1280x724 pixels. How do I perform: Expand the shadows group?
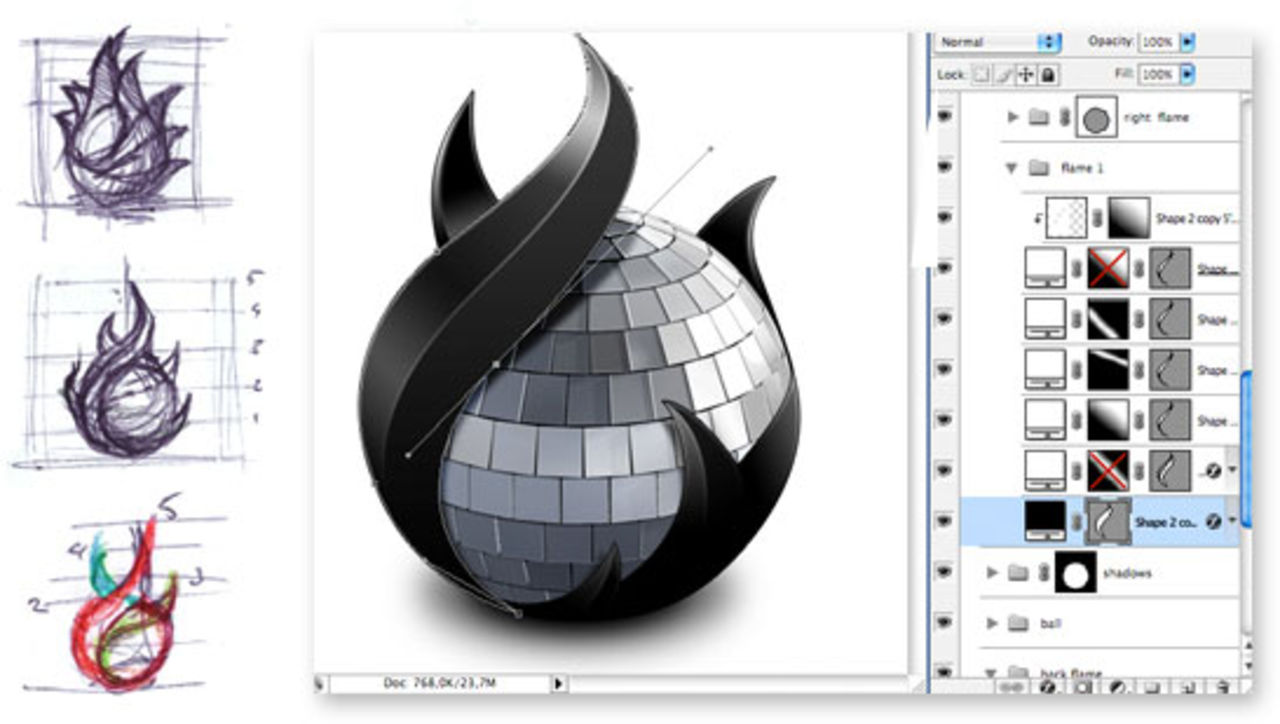(992, 573)
